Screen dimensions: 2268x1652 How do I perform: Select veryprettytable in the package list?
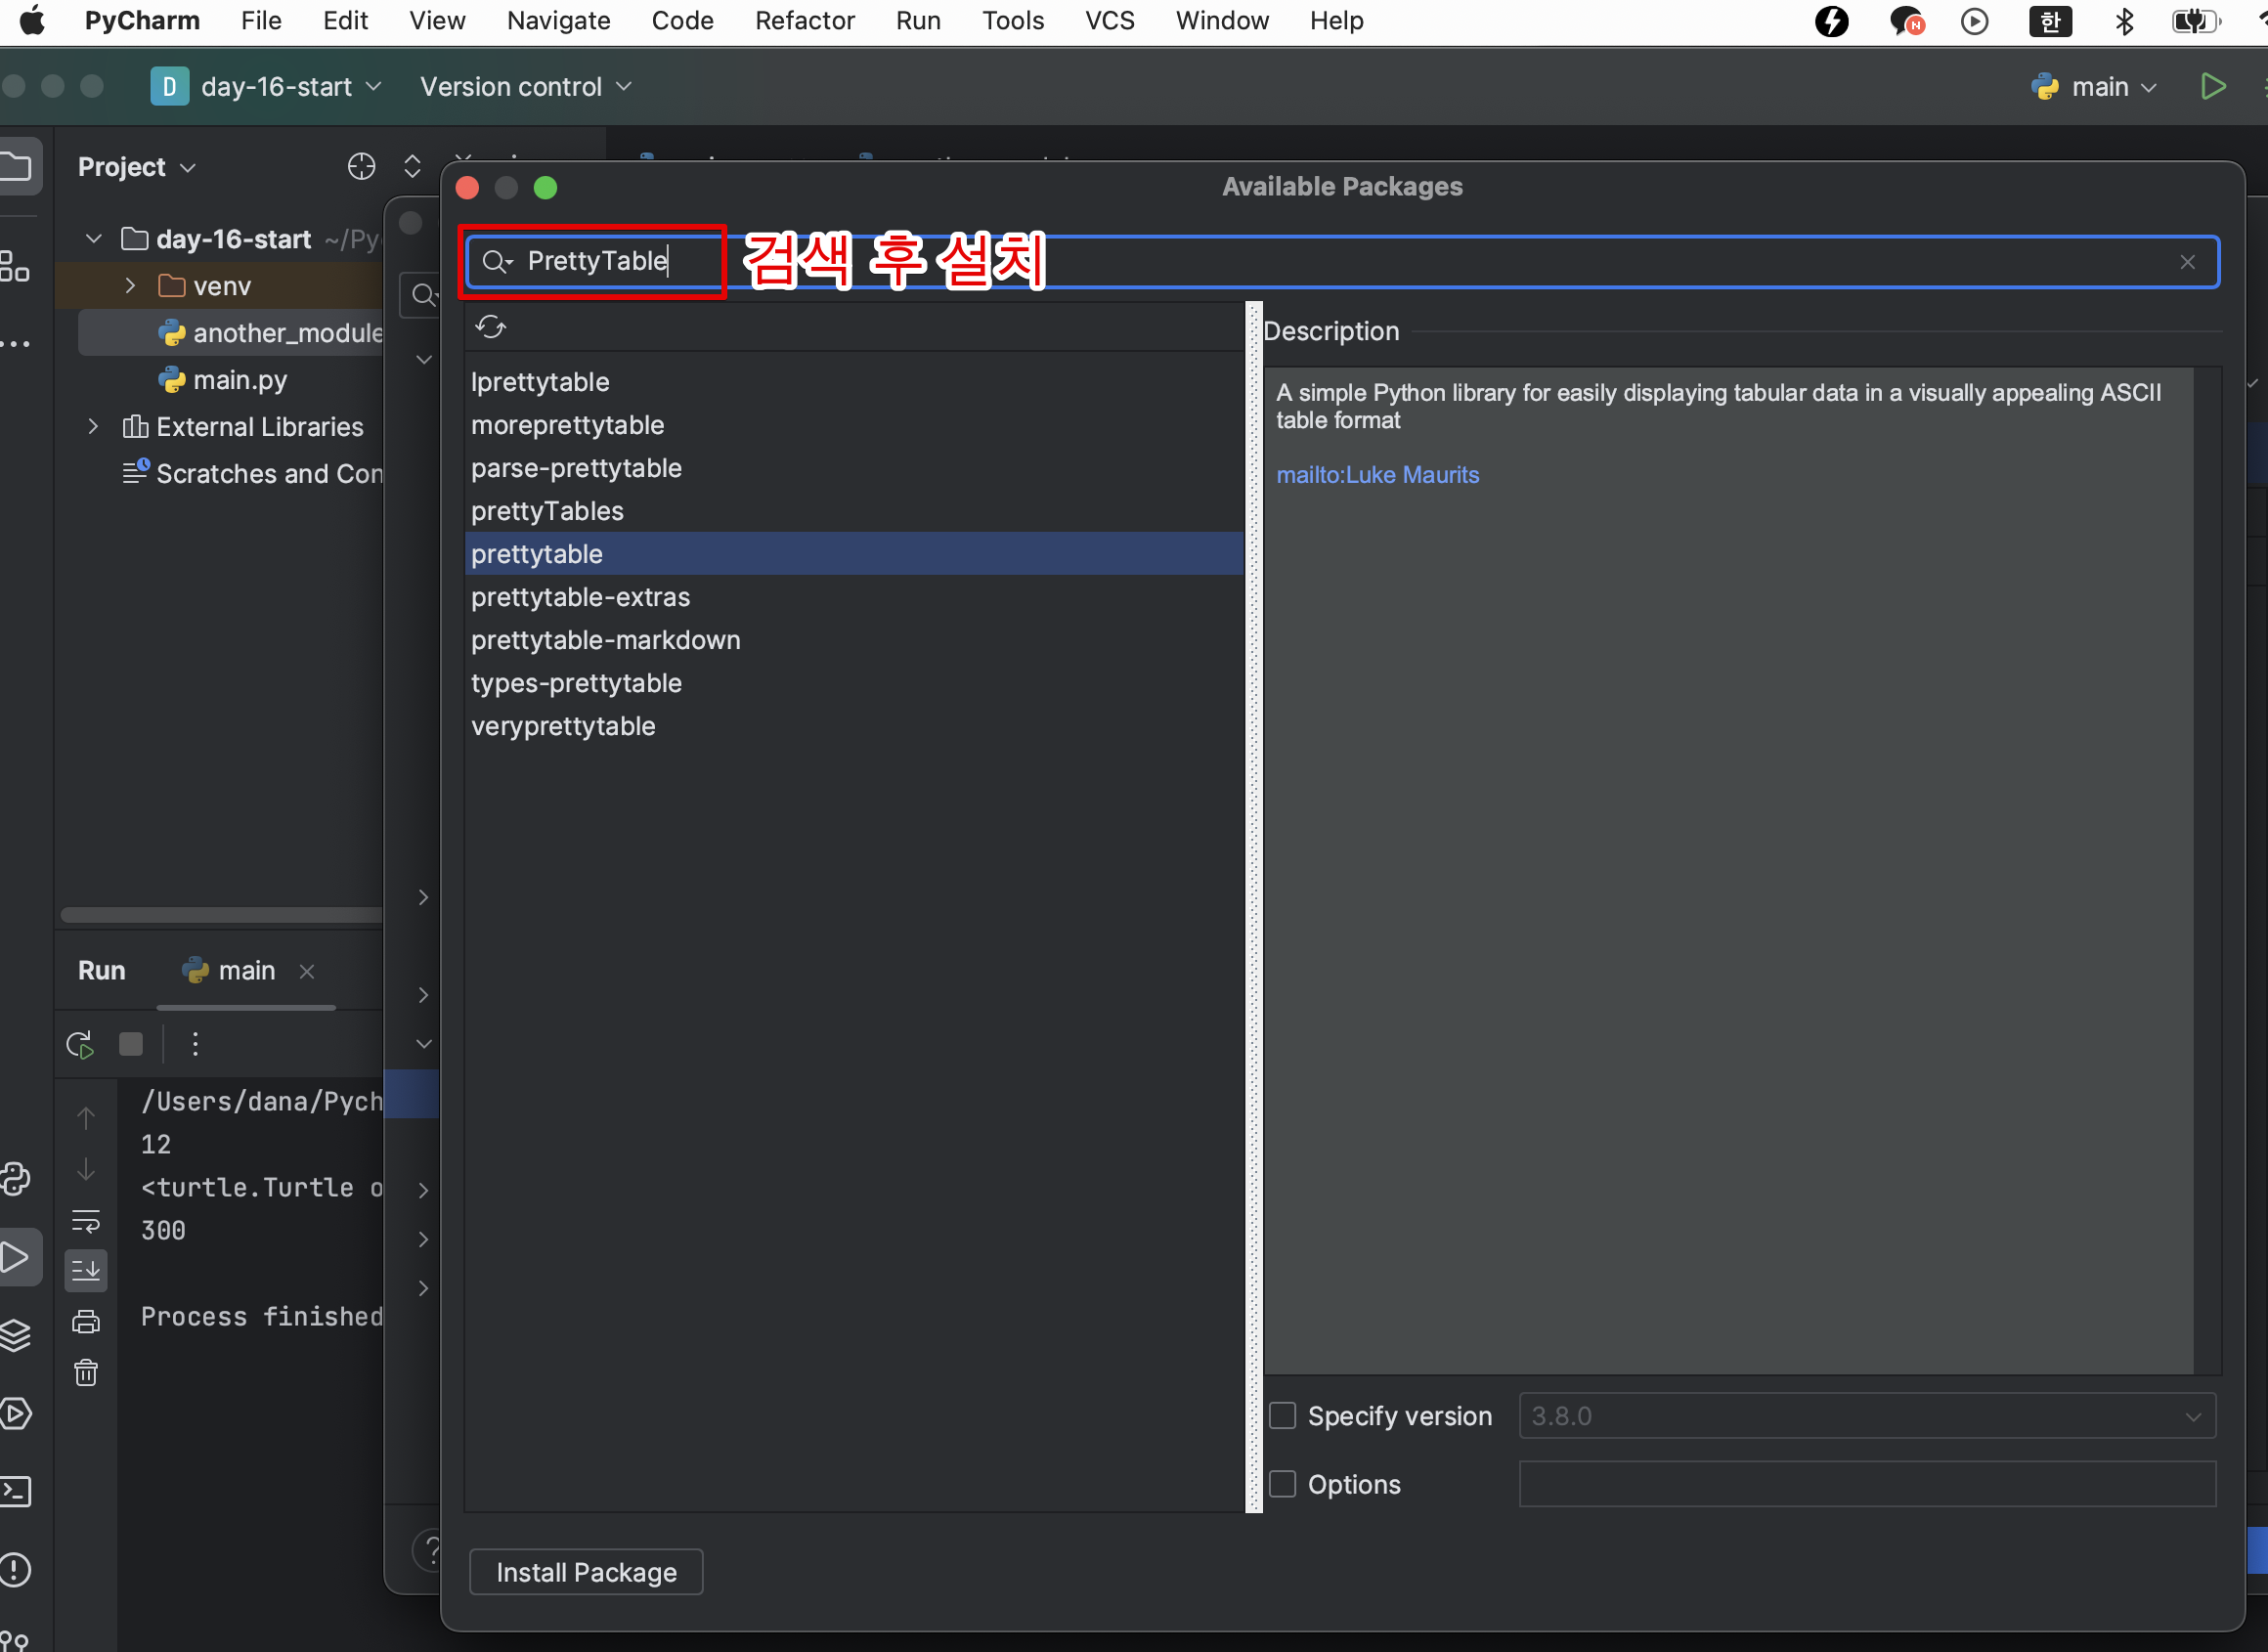point(854,726)
